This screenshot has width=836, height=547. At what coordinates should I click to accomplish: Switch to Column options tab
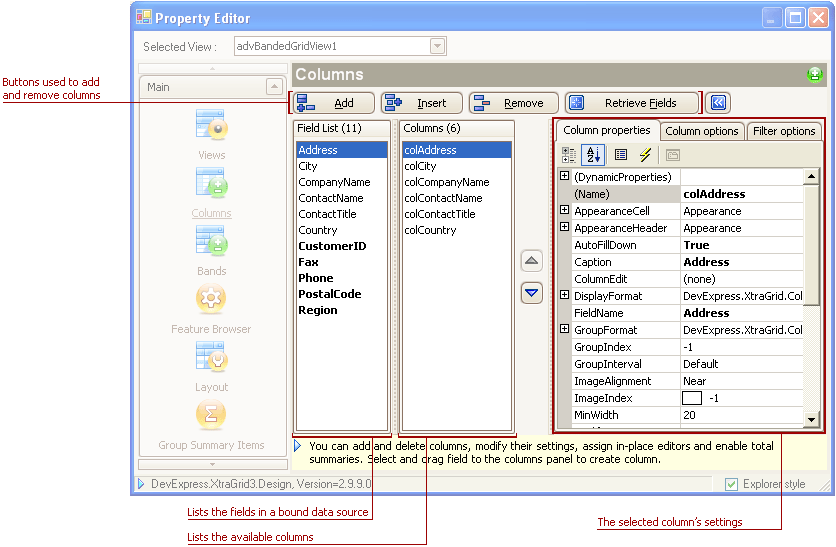(x=702, y=131)
